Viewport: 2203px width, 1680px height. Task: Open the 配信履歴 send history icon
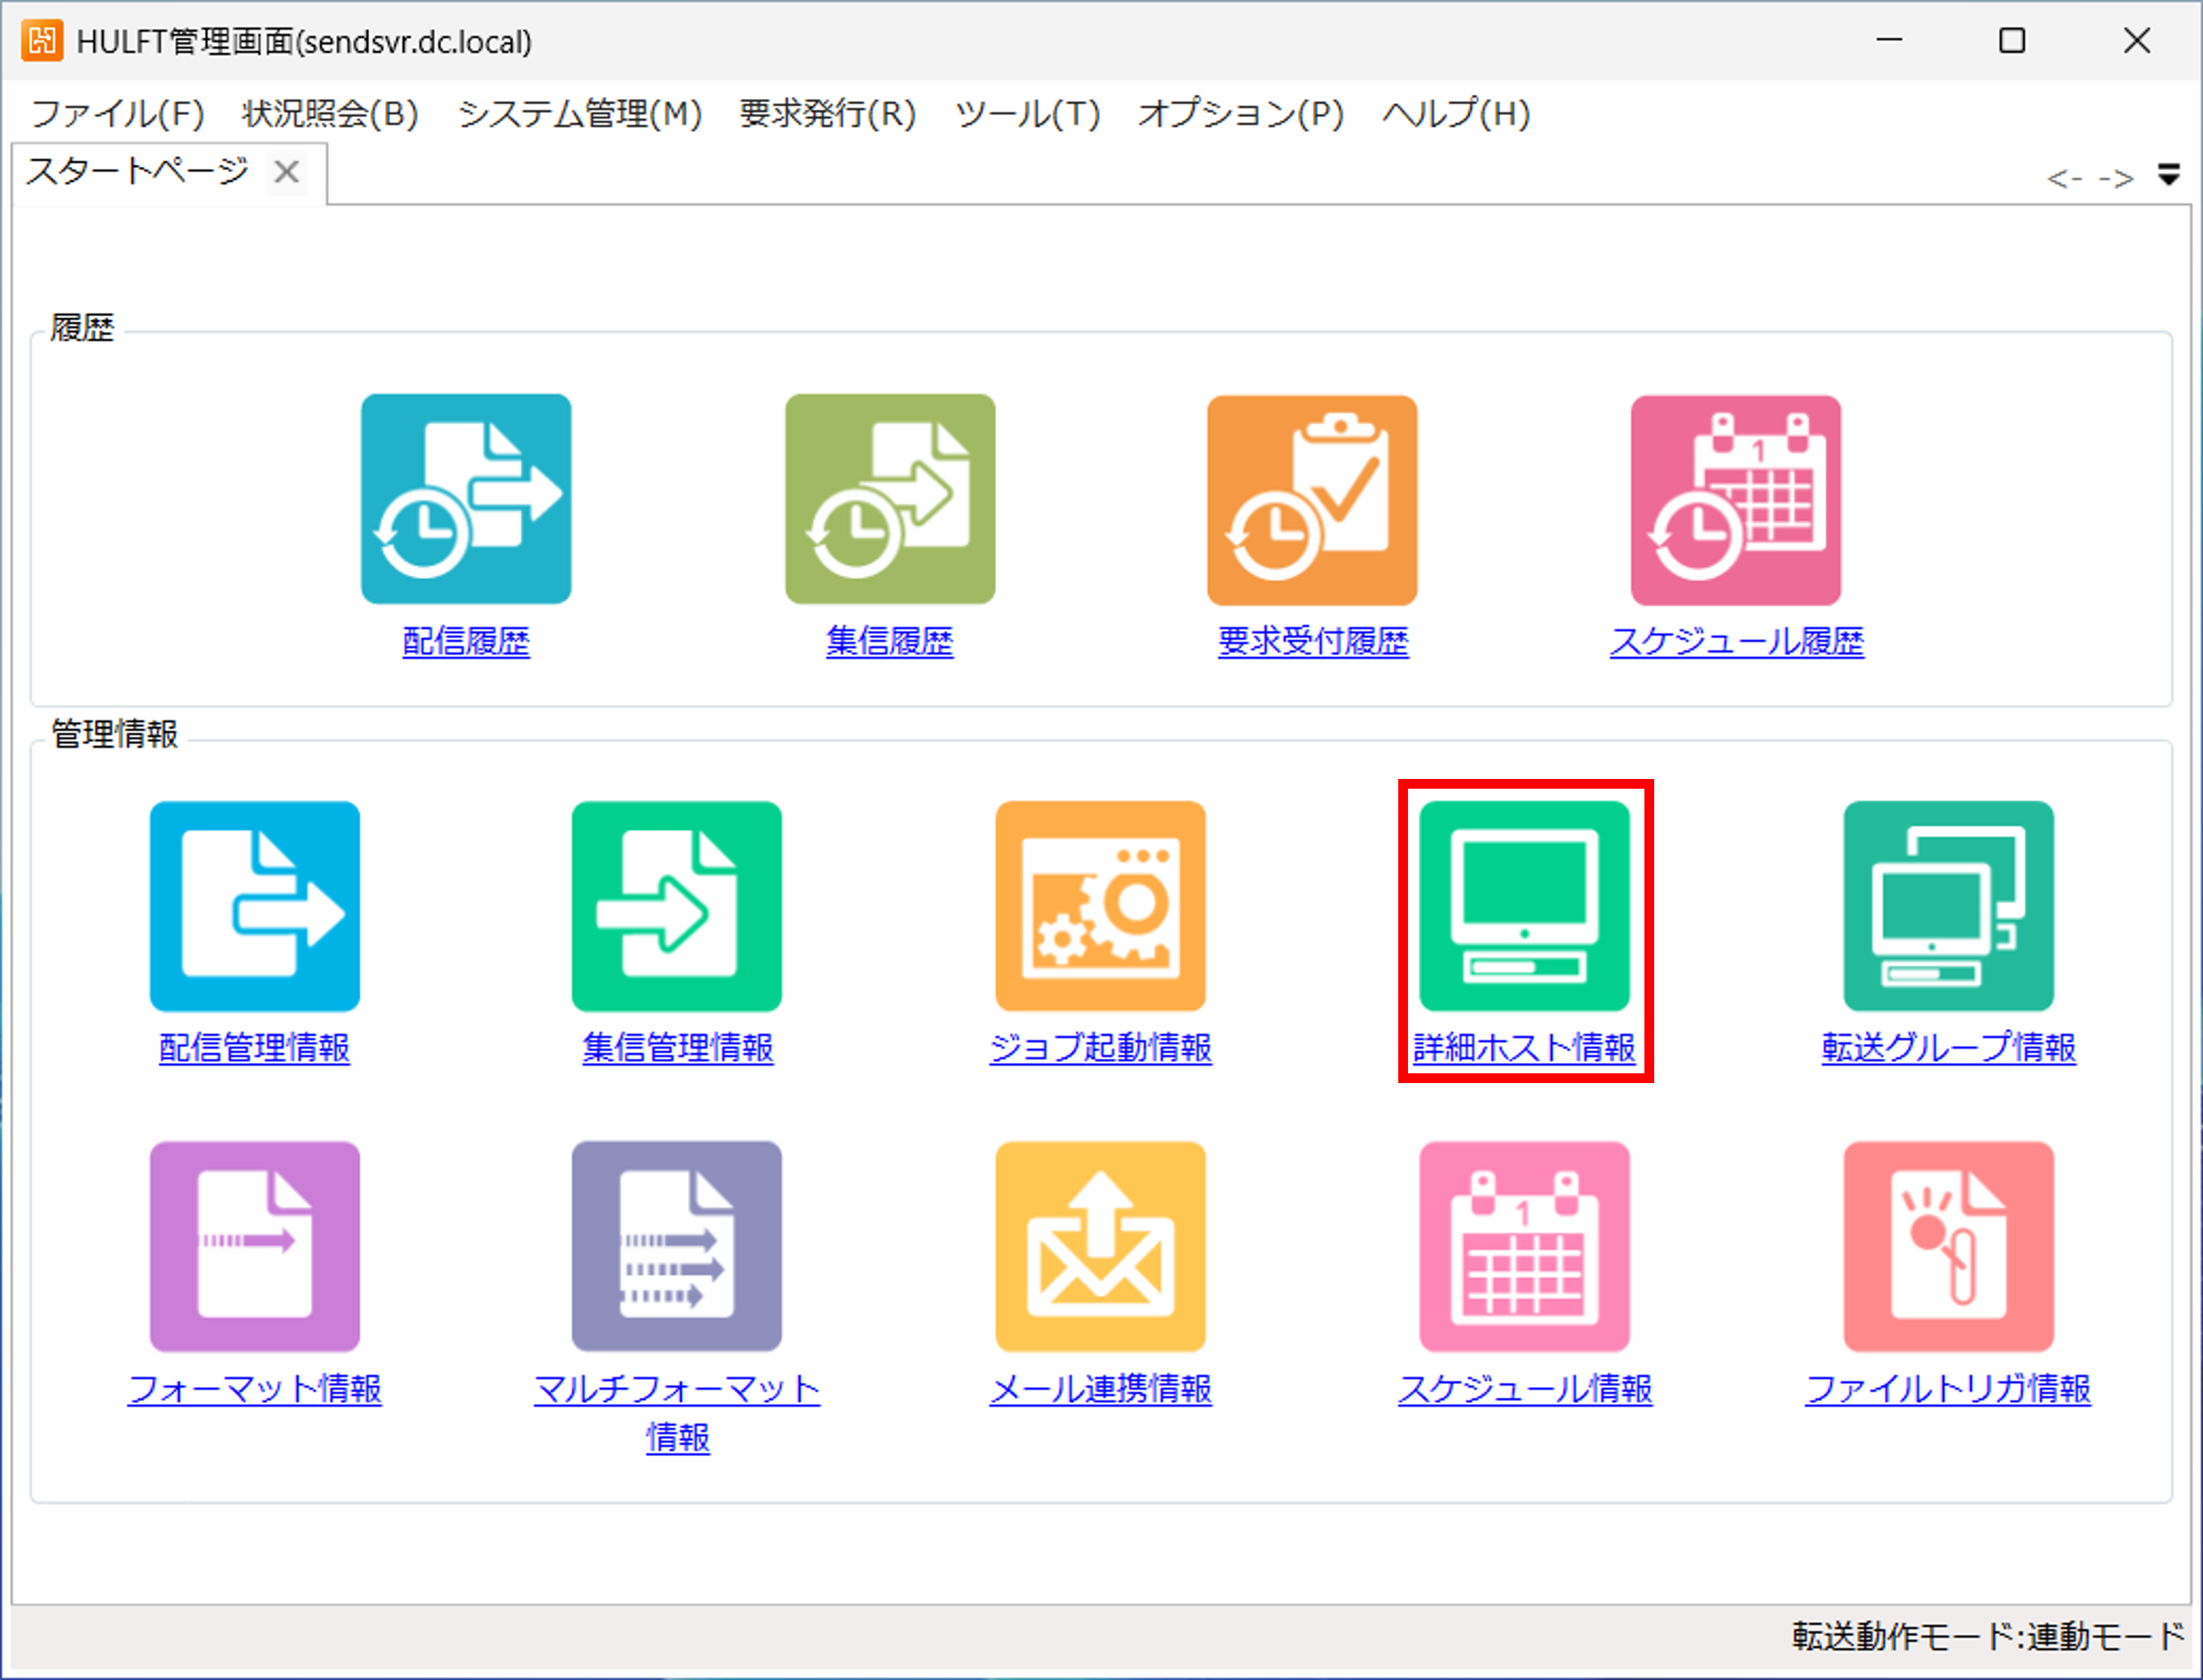point(466,499)
